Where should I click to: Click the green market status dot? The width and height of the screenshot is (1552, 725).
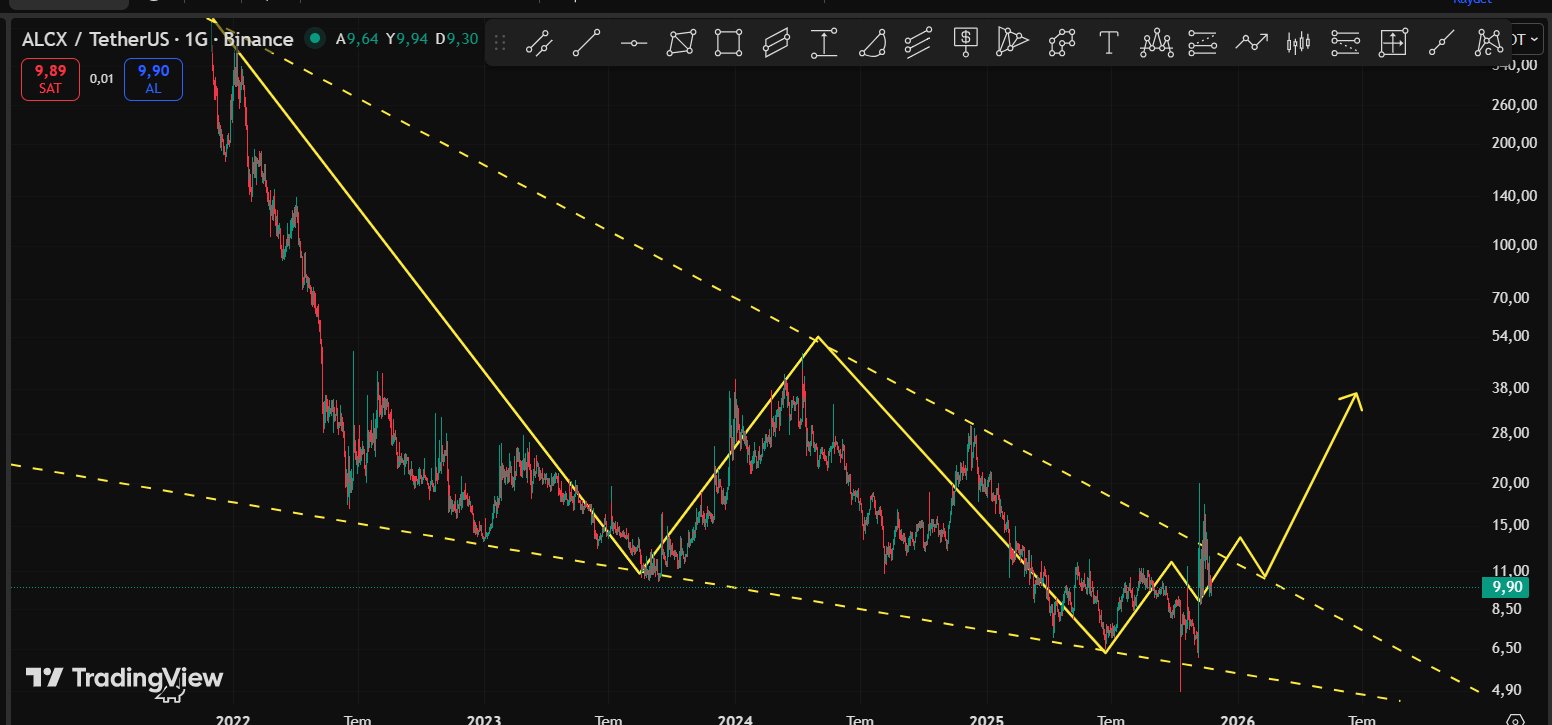point(315,39)
